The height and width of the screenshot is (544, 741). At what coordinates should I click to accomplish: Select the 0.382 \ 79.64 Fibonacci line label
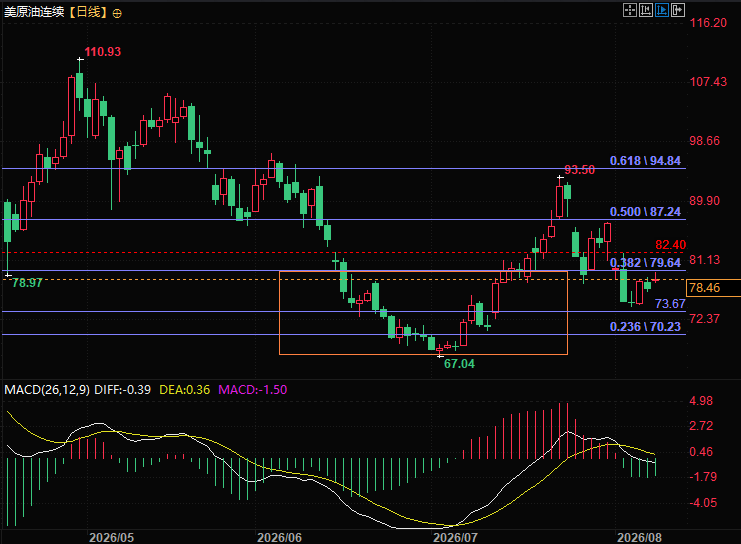(x=645, y=263)
